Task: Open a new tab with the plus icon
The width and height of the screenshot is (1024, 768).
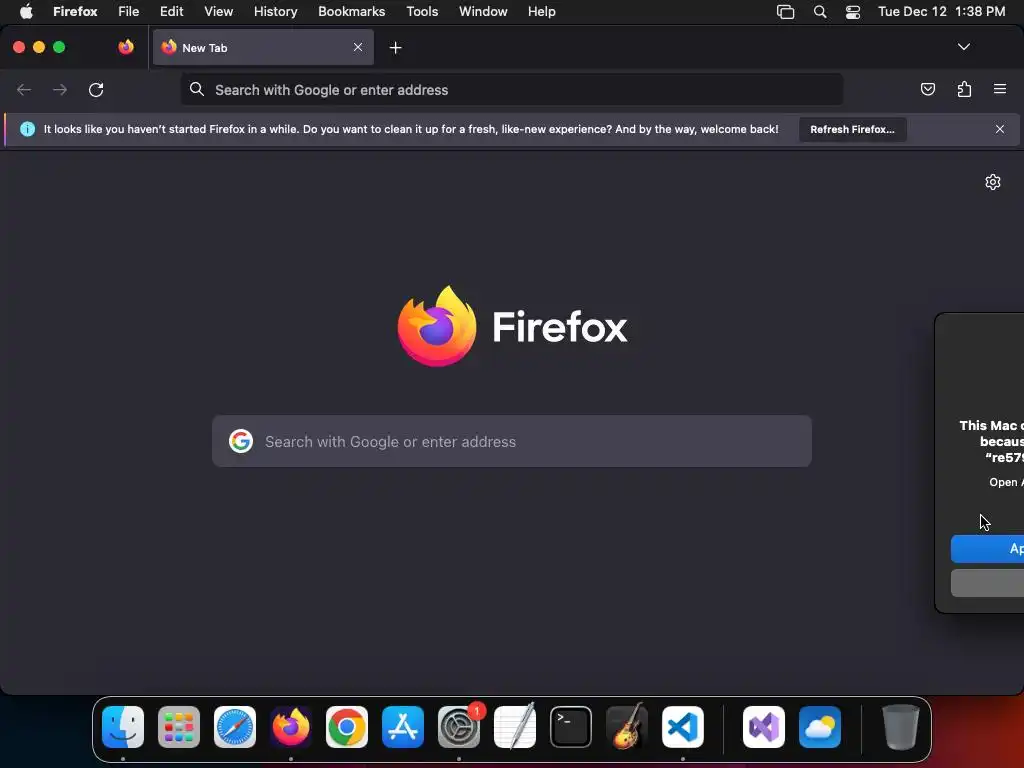Action: (x=395, y=48)
